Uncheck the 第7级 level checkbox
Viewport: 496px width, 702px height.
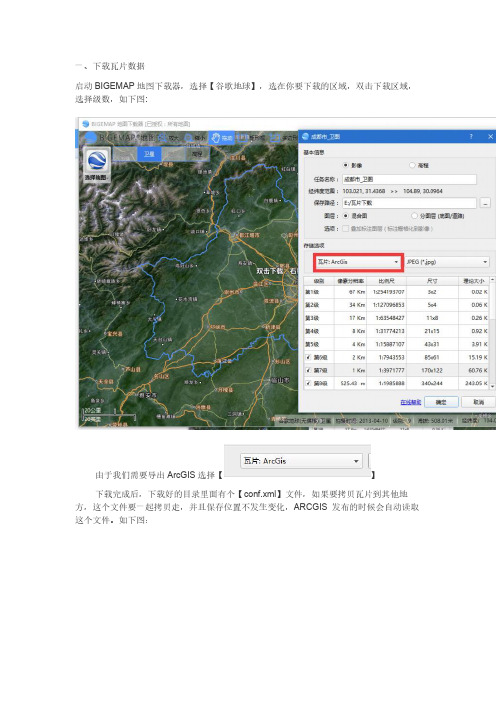(308, 370)
